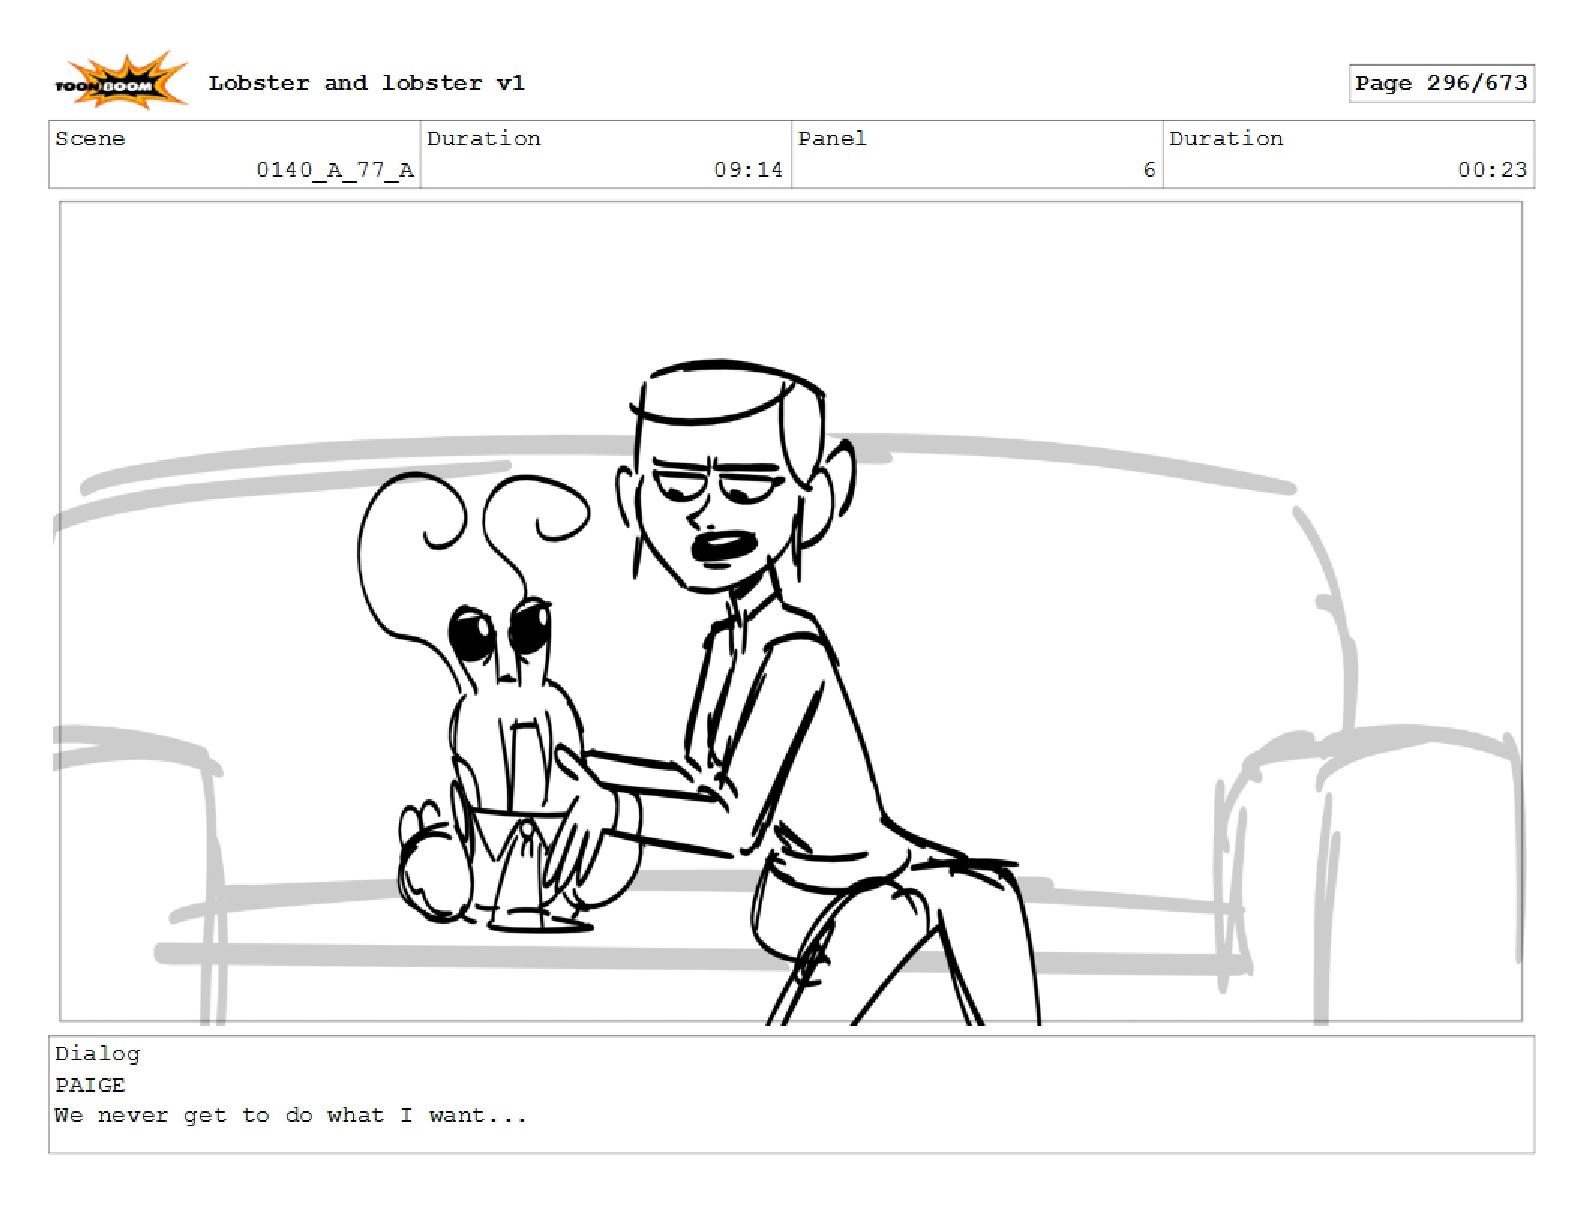Click the scene duration value '09:14'

748,170
